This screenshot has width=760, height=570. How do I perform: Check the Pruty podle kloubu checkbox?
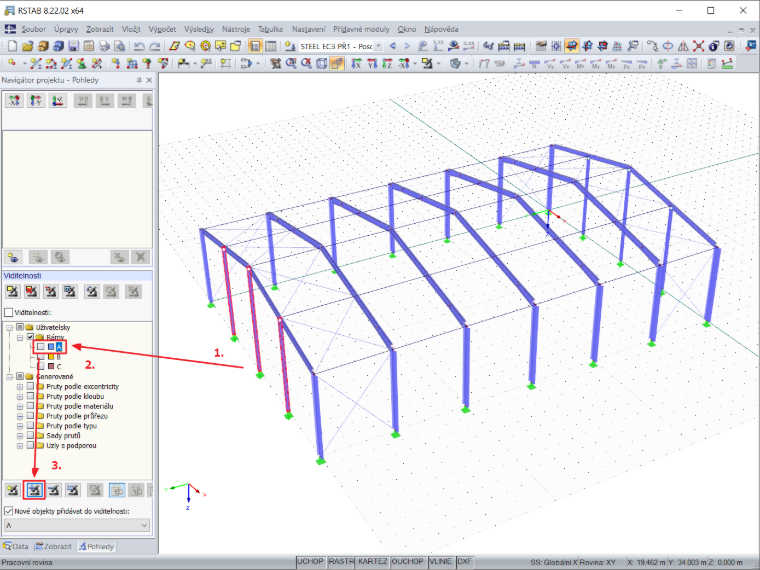(x=30, y=396)
